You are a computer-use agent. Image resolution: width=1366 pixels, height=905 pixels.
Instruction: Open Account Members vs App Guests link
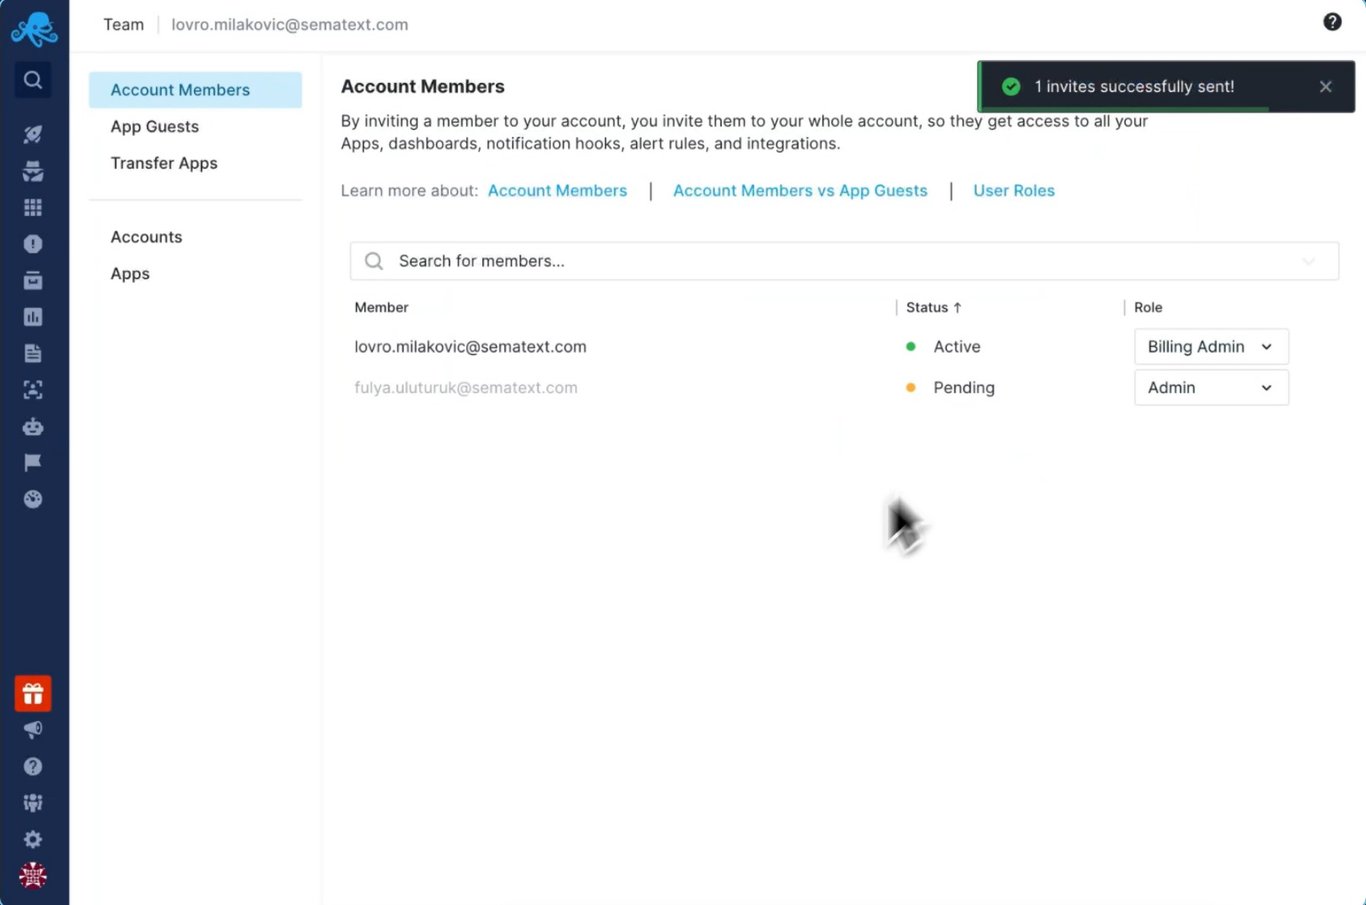pos(800,191)
